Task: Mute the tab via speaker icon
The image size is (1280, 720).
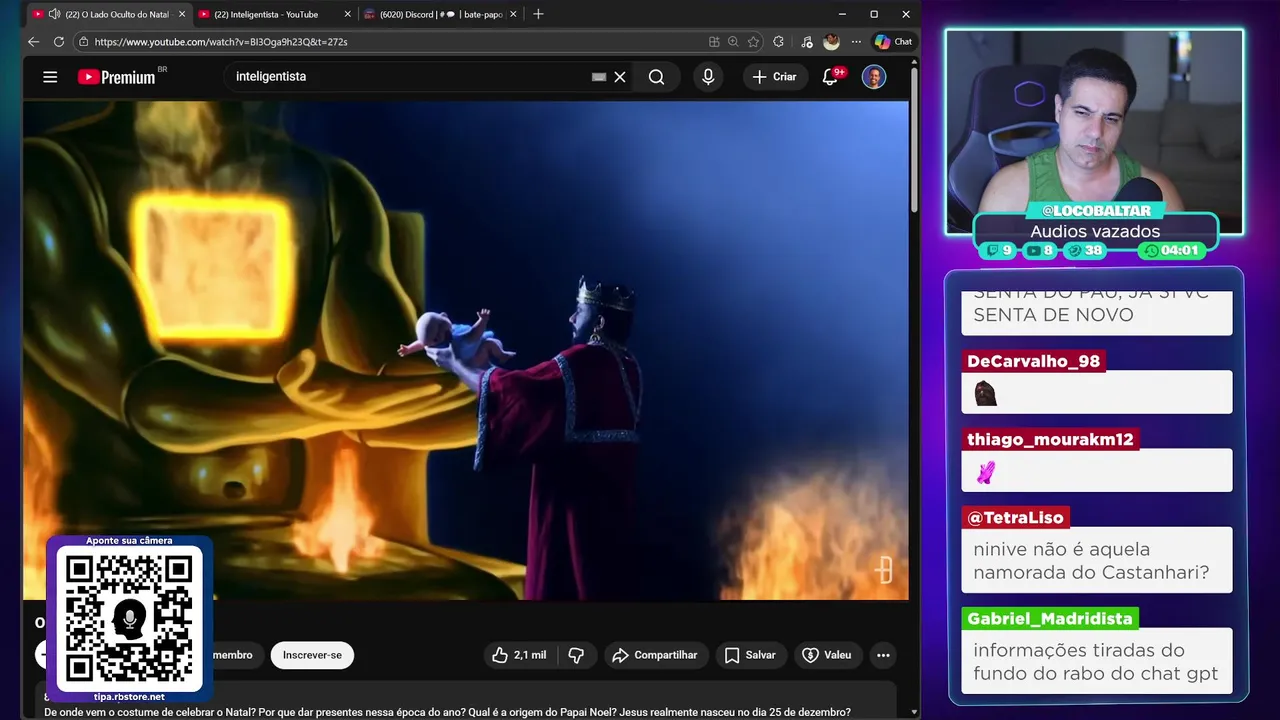Action: click(x=54, y=14)
